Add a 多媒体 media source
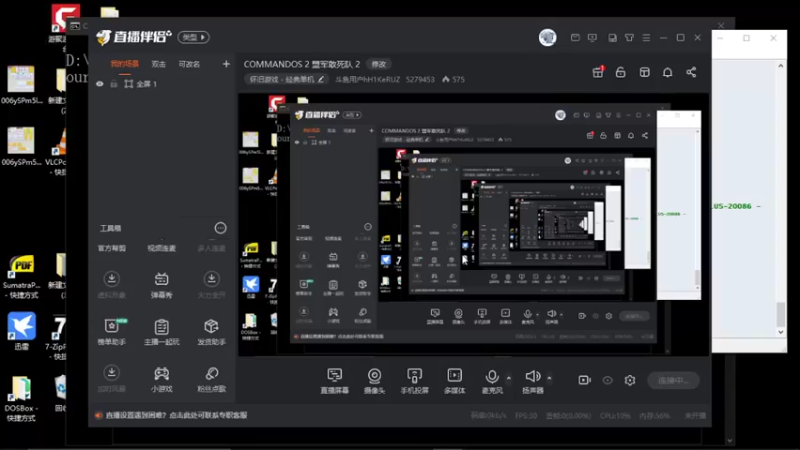 point(454,381)
